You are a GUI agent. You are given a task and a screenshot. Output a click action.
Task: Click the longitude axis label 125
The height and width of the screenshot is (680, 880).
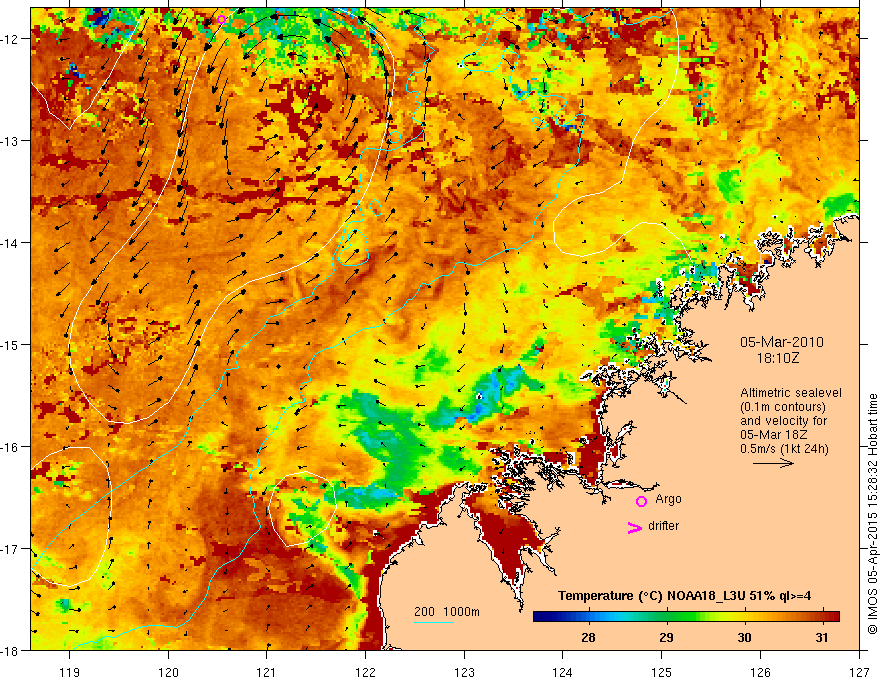click(x=662, y=672)
